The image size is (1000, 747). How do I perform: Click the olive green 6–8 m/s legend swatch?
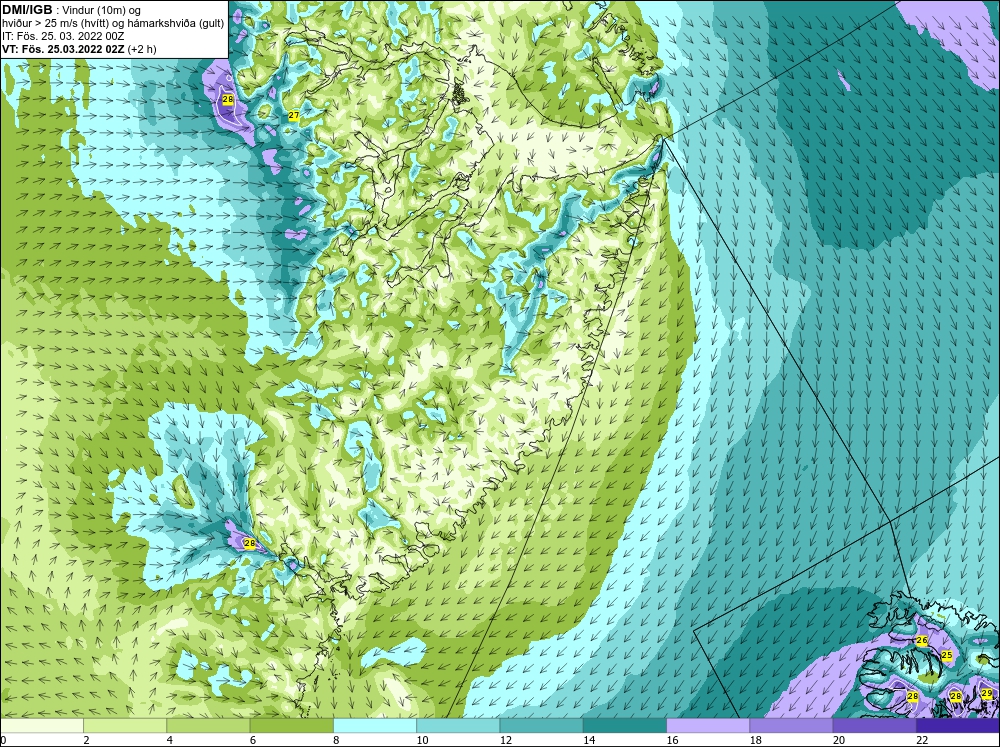tap(291, 726)
